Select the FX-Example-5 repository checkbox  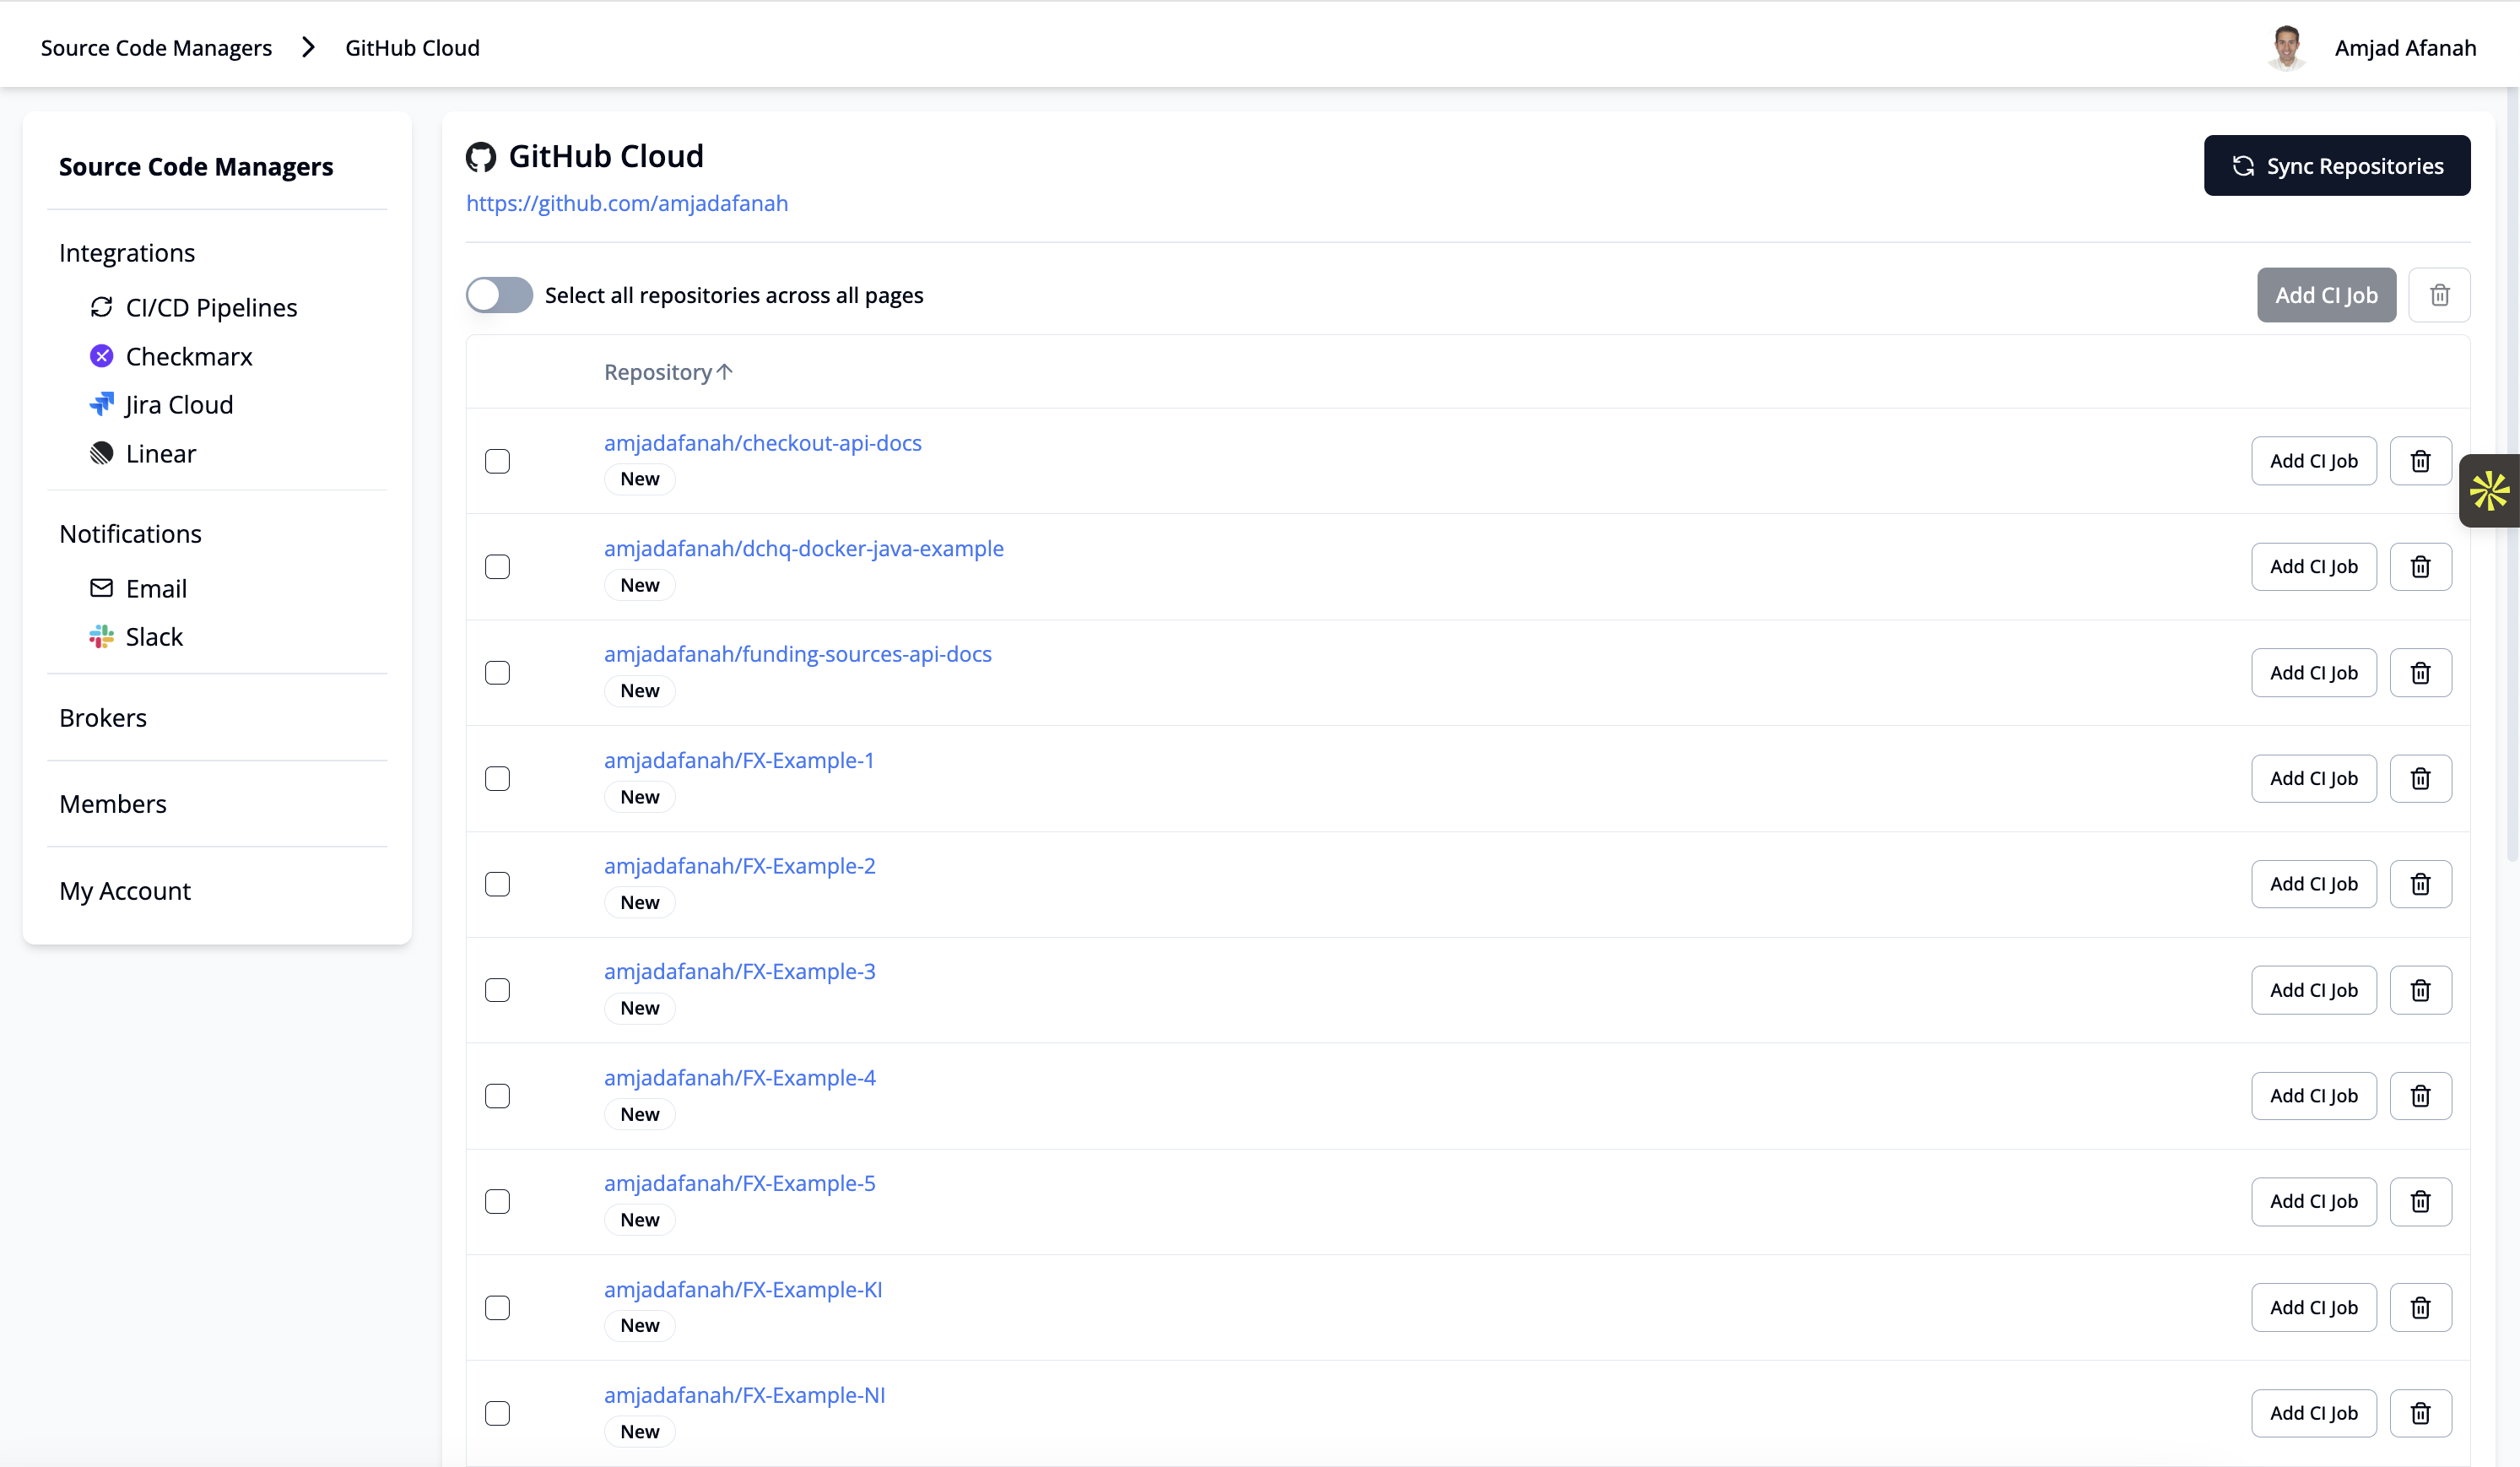click(497, 1201)
